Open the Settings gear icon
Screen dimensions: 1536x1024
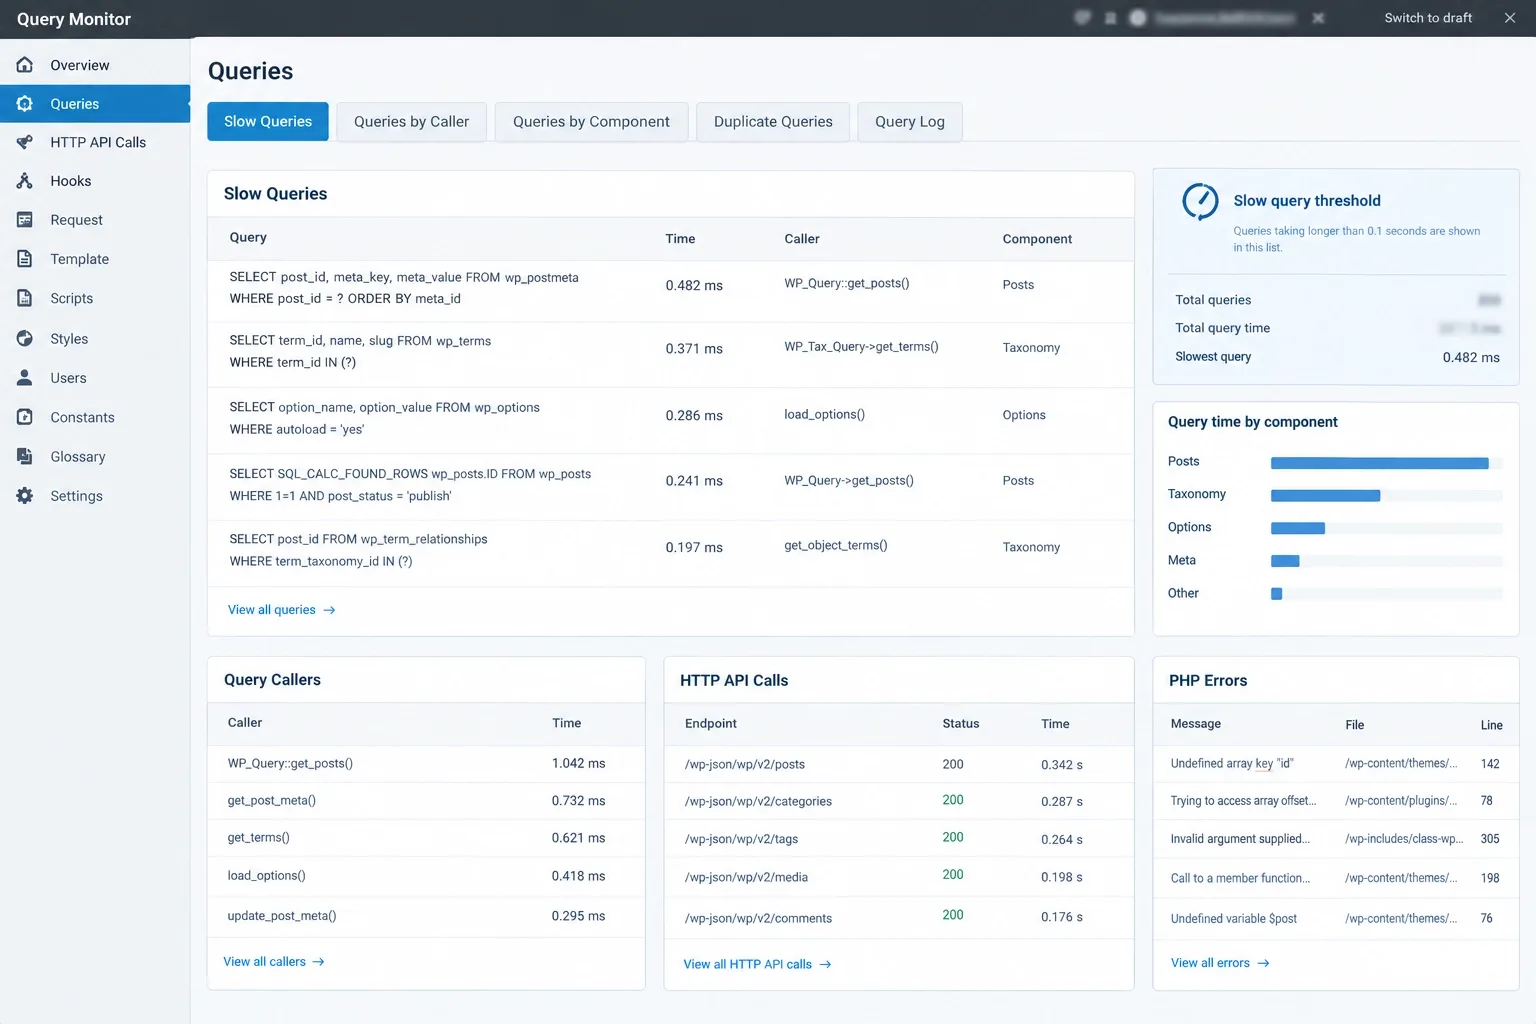click(x=25, y=496)
